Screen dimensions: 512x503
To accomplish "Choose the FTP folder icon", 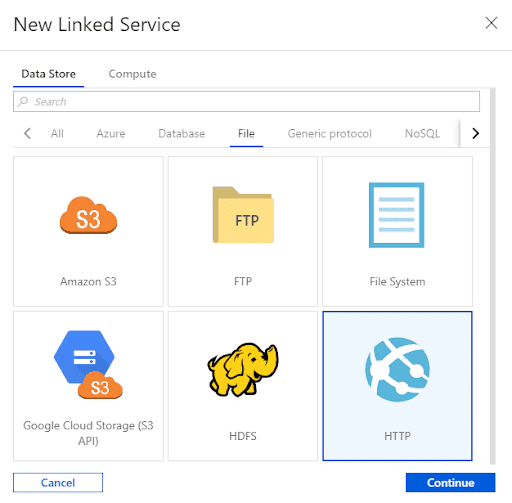I will point(243,215).
